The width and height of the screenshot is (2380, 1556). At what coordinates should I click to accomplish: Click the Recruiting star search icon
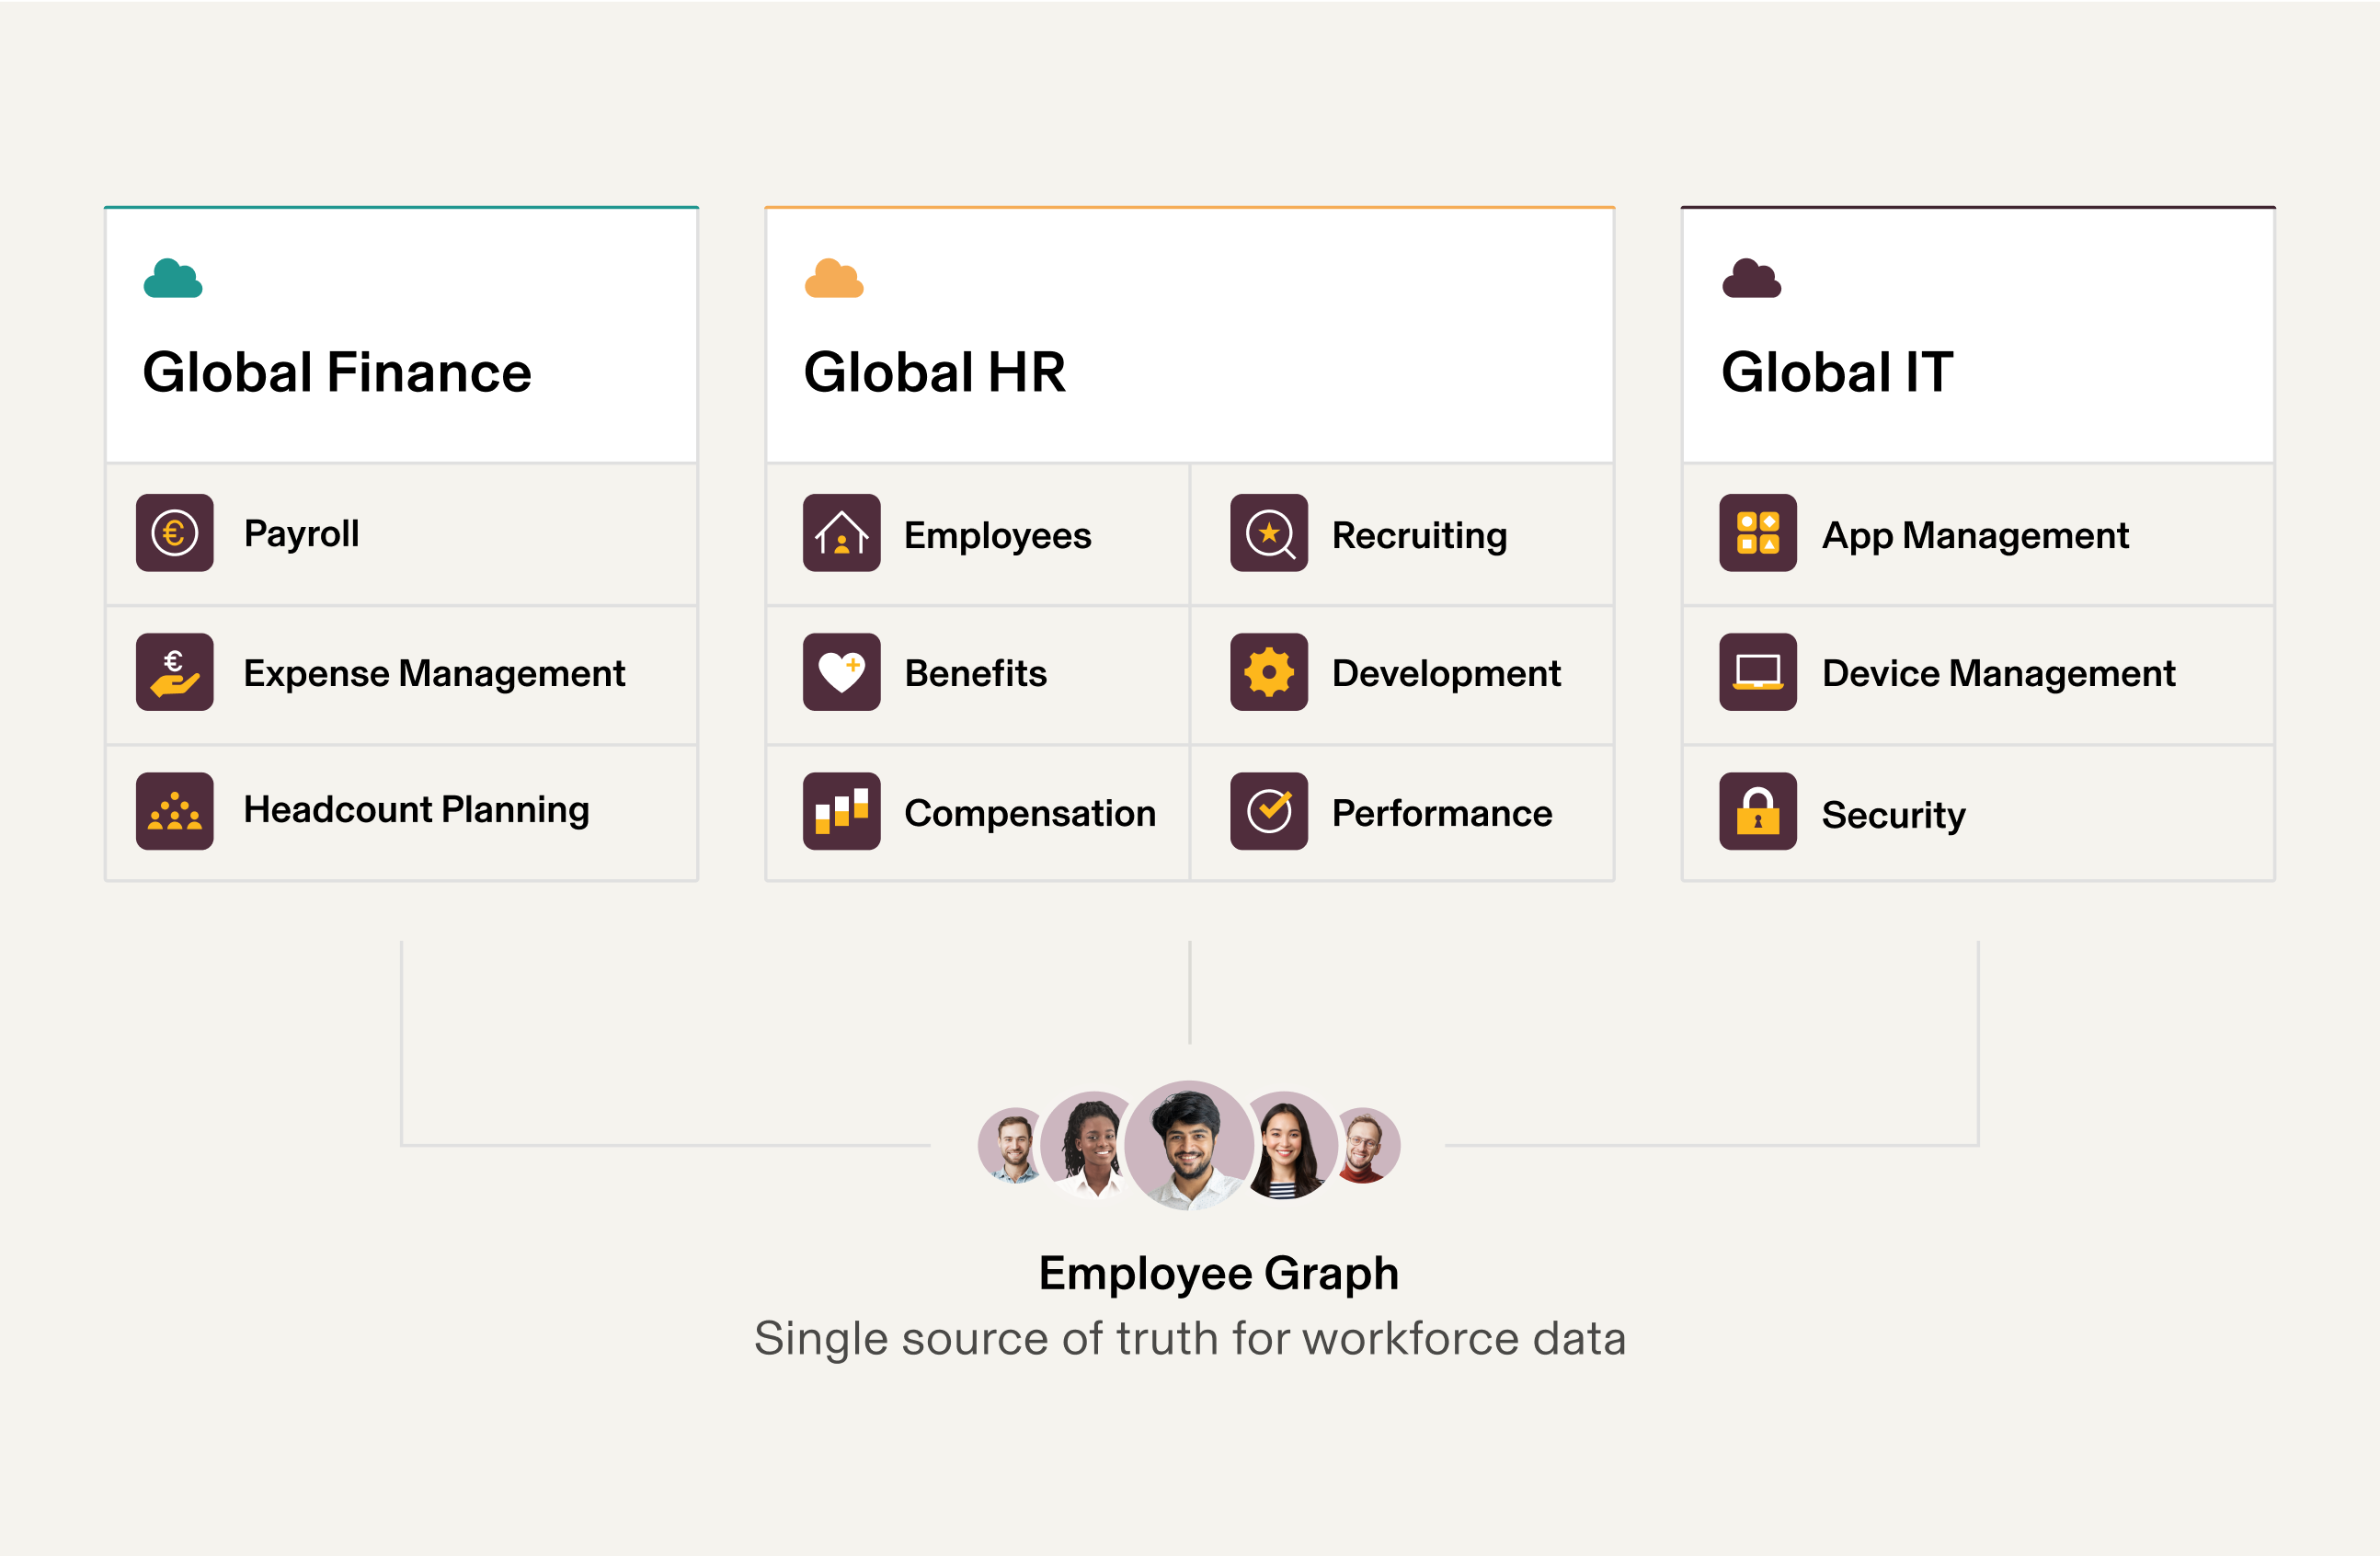(x=1269, y=533)
